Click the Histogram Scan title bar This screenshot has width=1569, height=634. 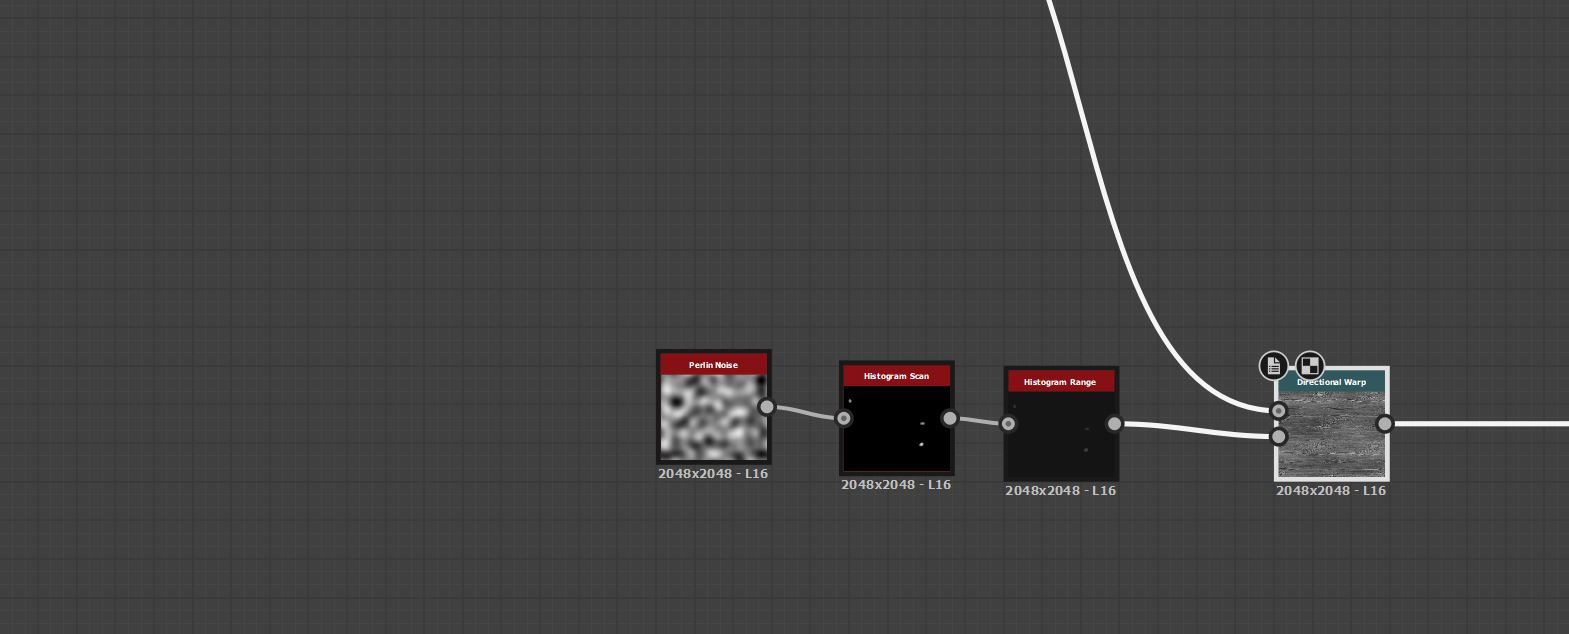(x=897, y=376)
